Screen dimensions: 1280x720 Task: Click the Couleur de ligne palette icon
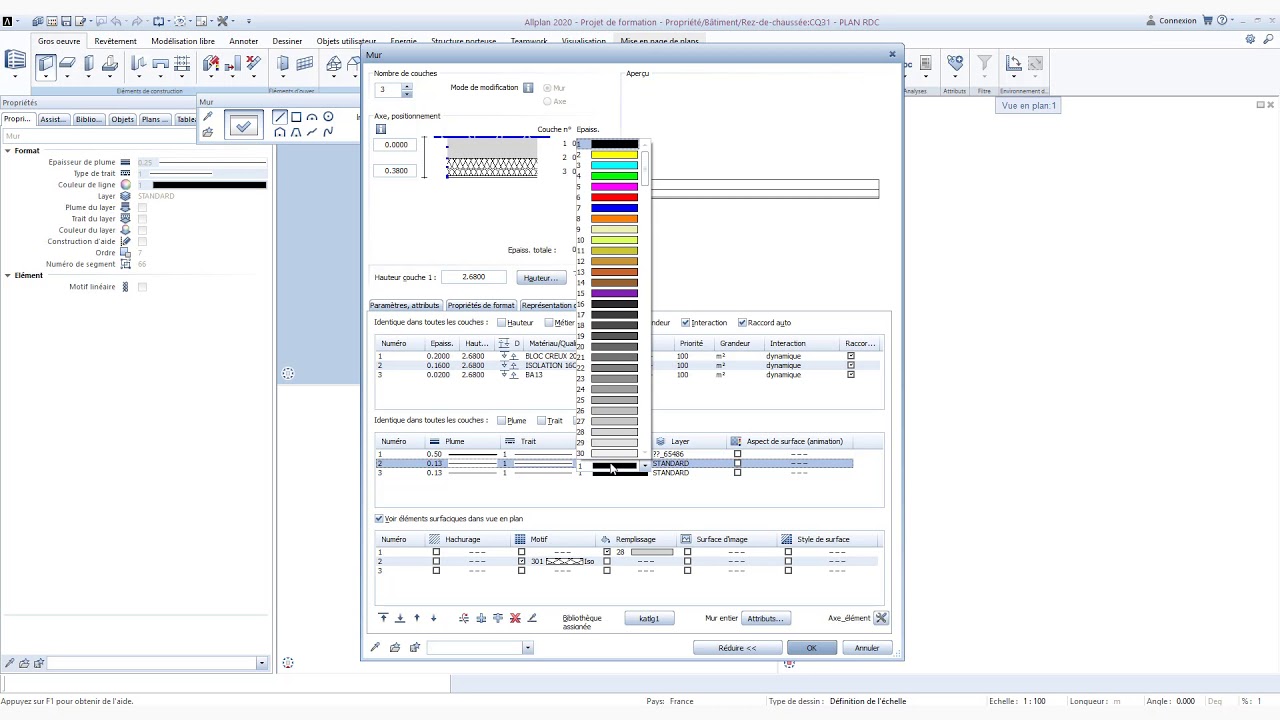click(125, 185)
